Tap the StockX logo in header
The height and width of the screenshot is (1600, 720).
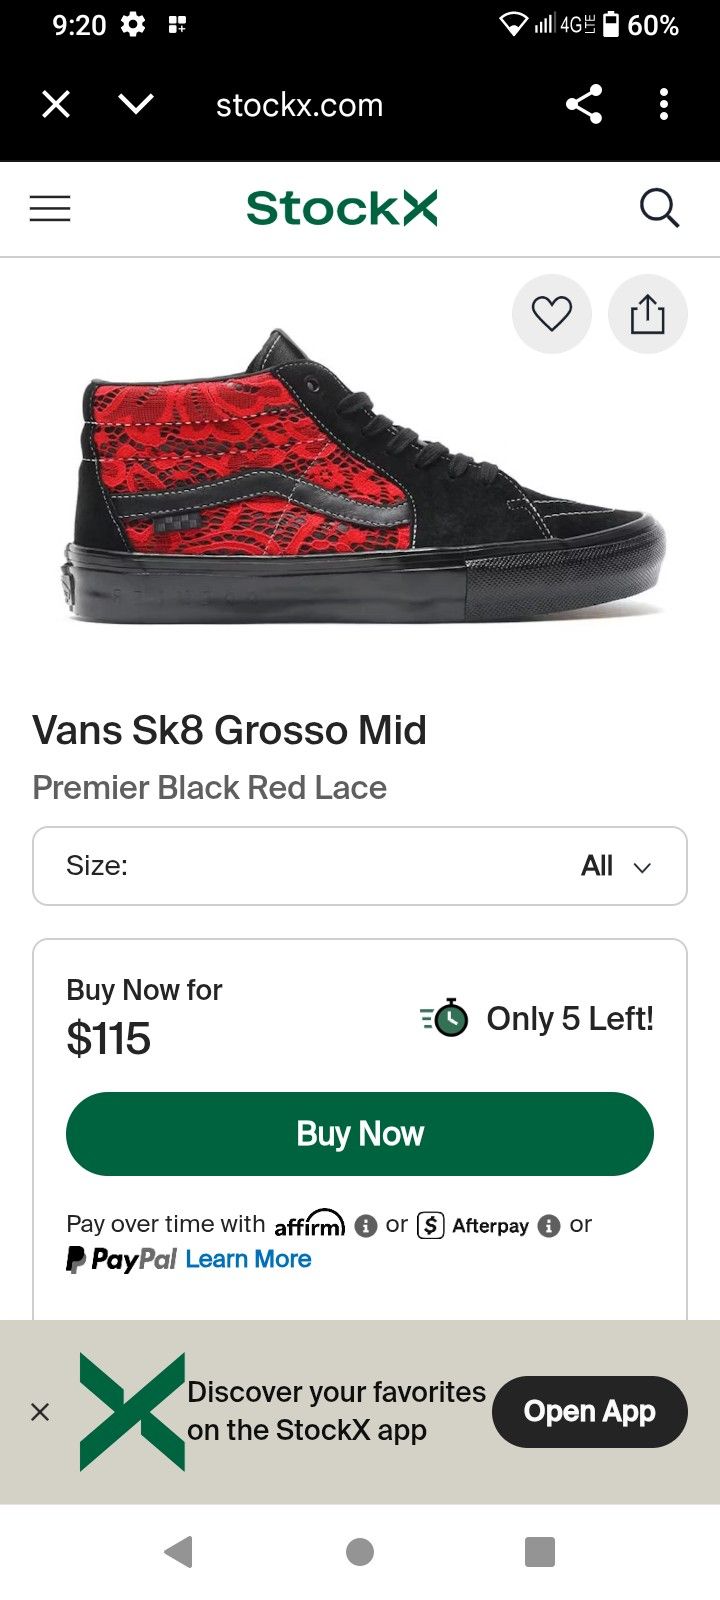(x=342, y=208)
